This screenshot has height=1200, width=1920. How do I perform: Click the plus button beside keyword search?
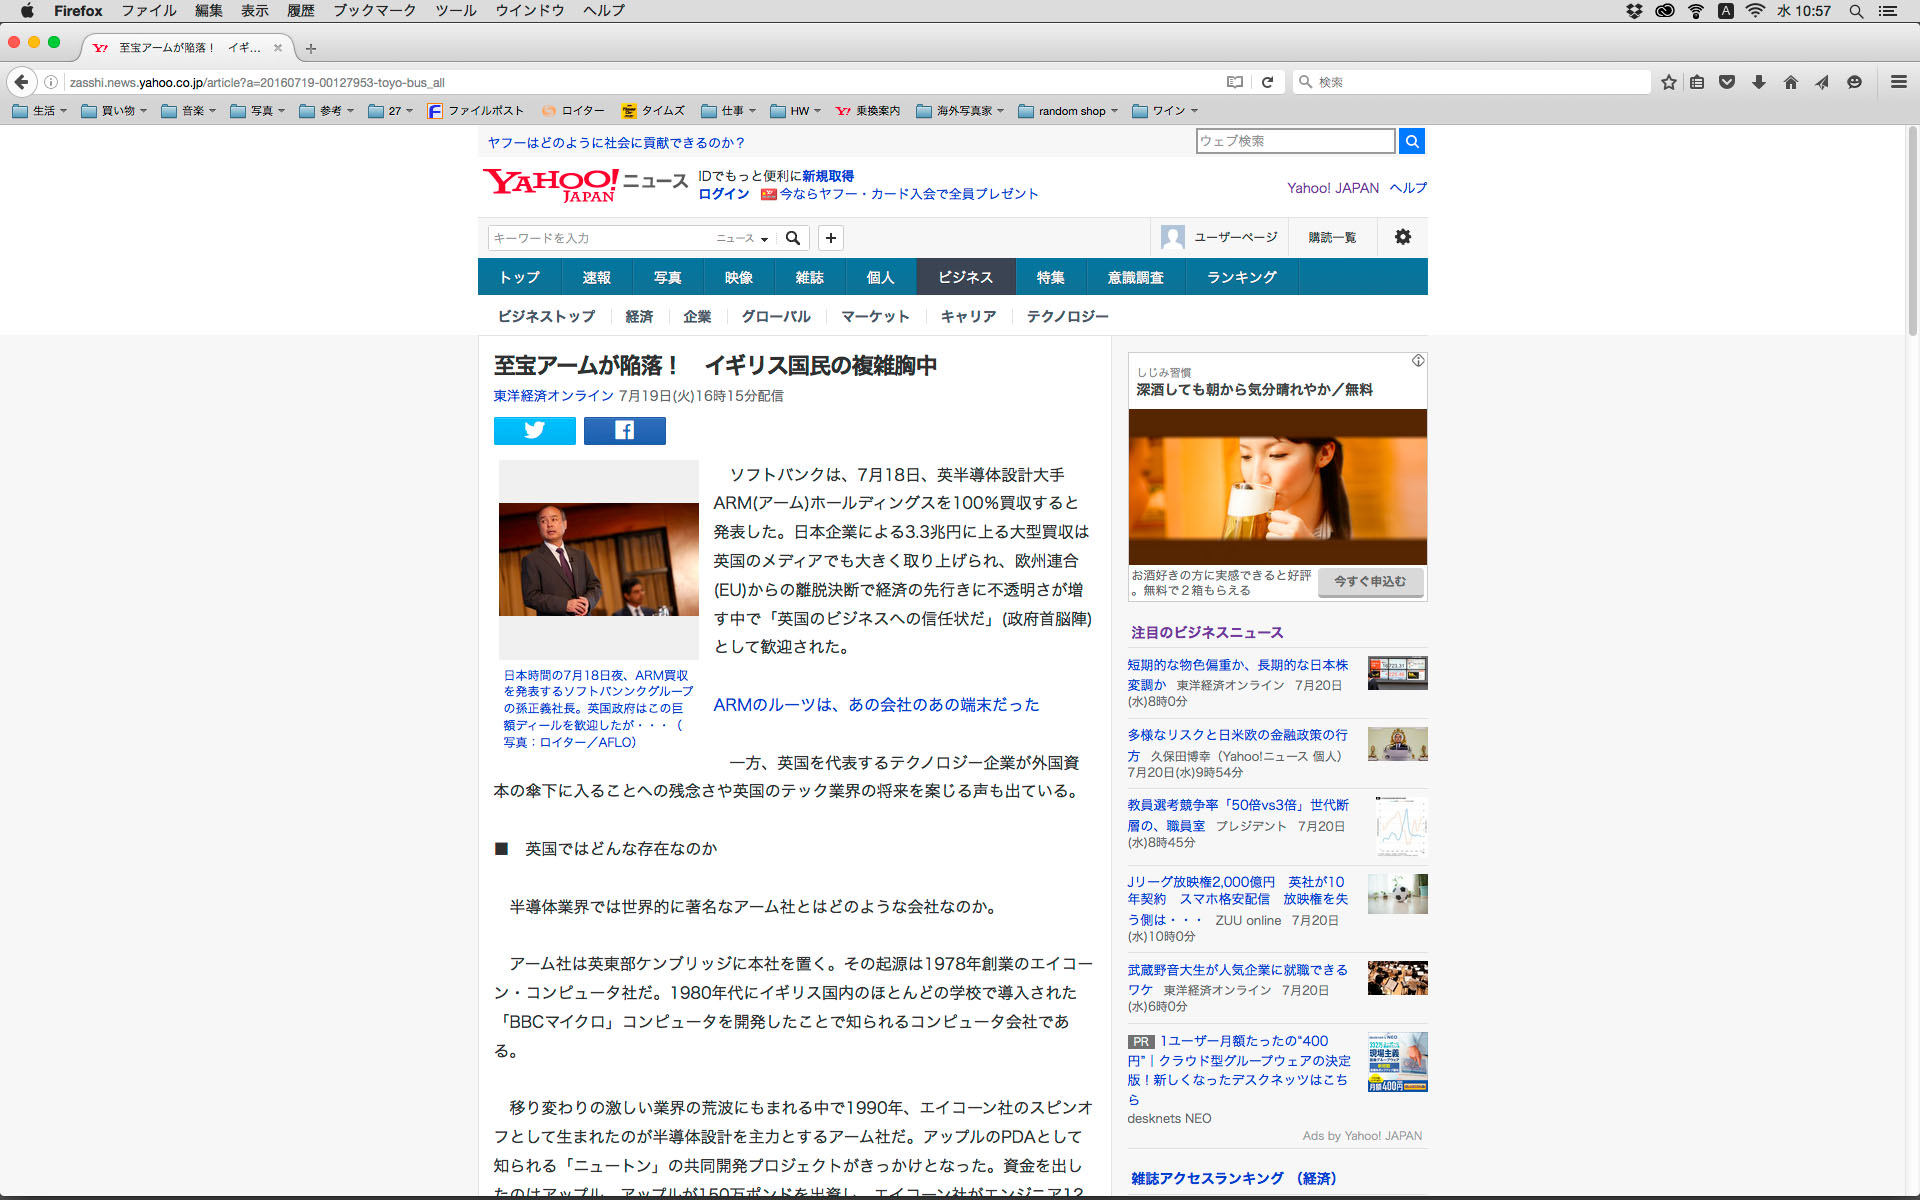coord(830,237)
